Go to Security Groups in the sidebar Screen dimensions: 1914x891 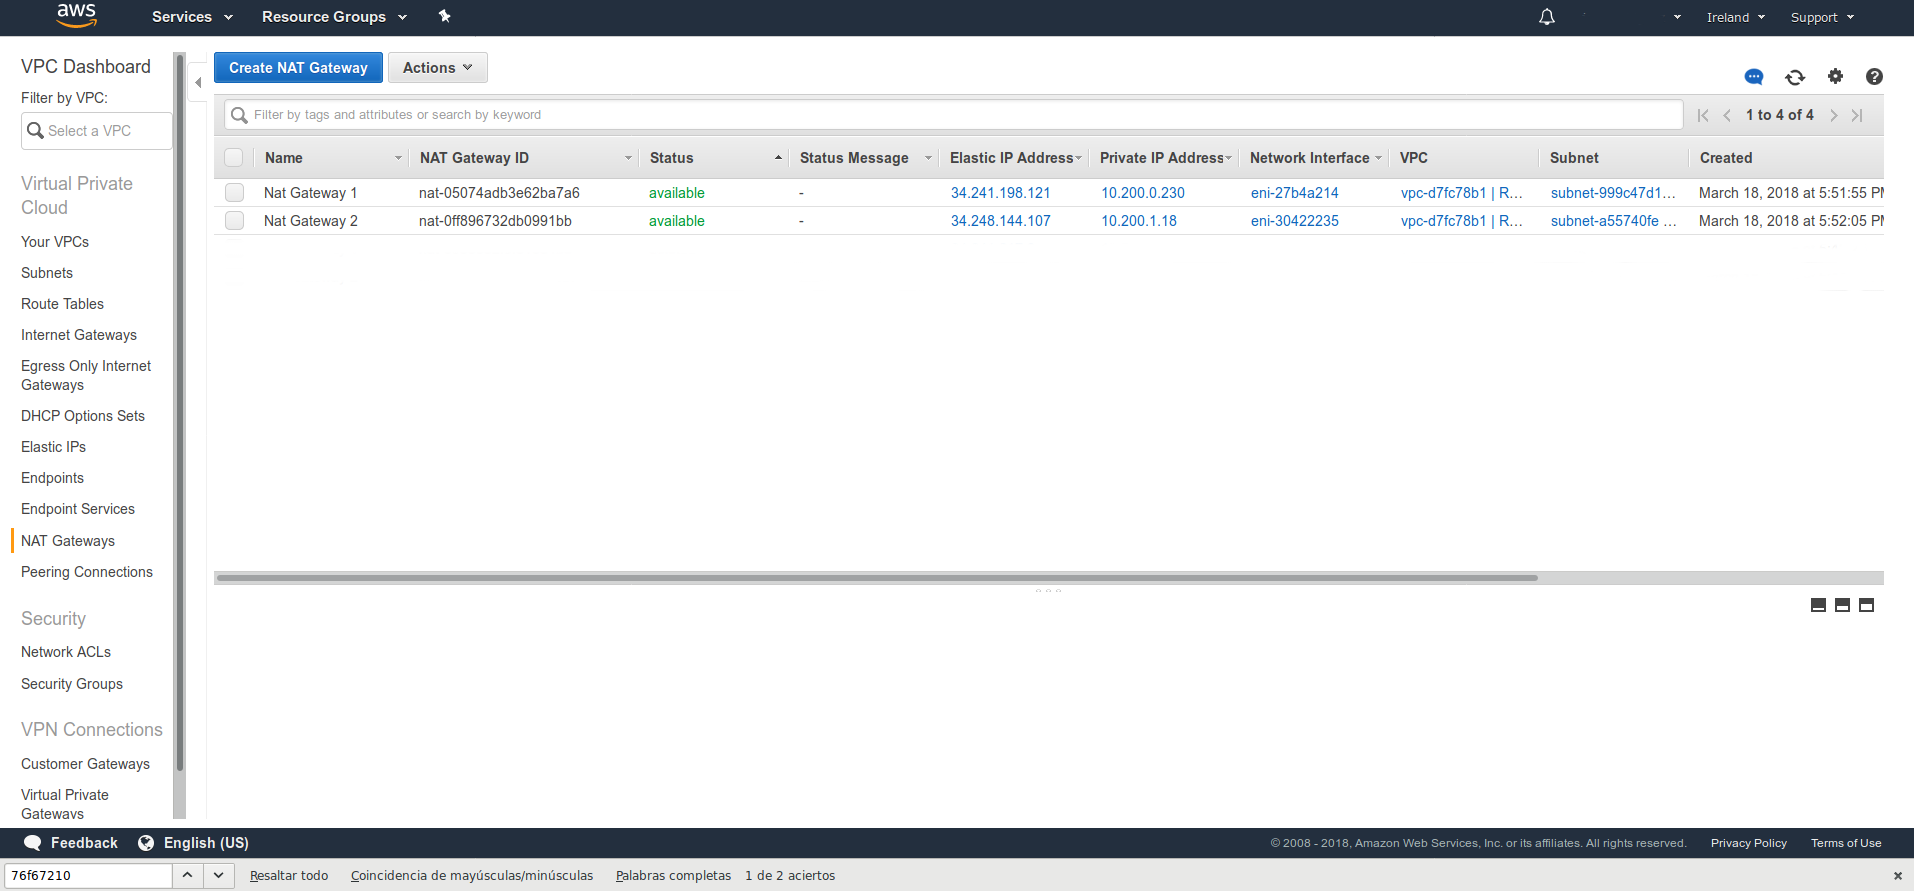[x=72, y=684]
